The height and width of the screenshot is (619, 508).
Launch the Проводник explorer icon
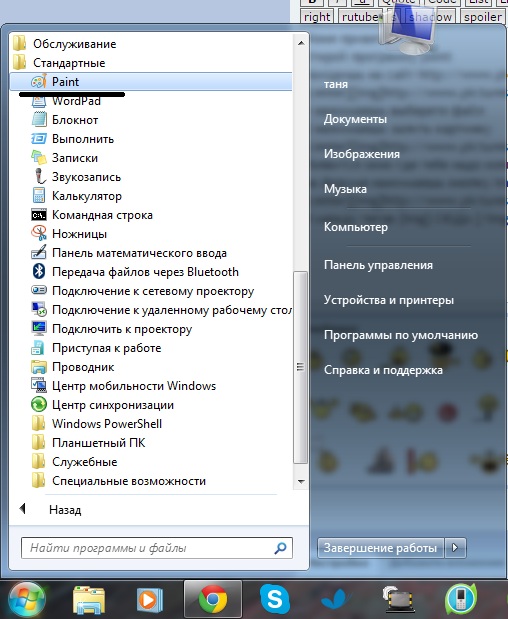[39, 367]
